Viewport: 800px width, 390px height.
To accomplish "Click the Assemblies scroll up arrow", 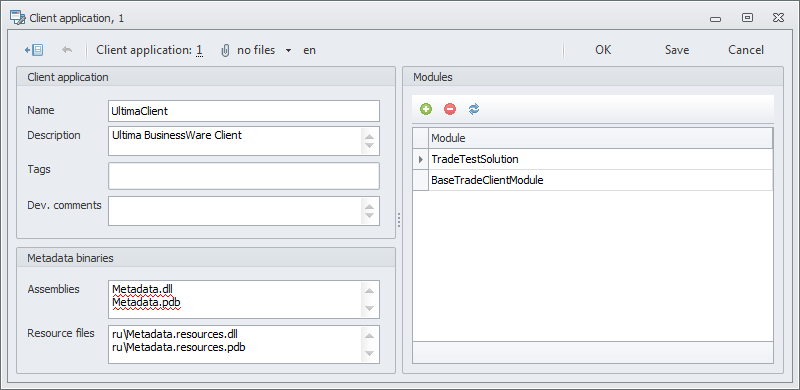I will click(x=370, y=290).
